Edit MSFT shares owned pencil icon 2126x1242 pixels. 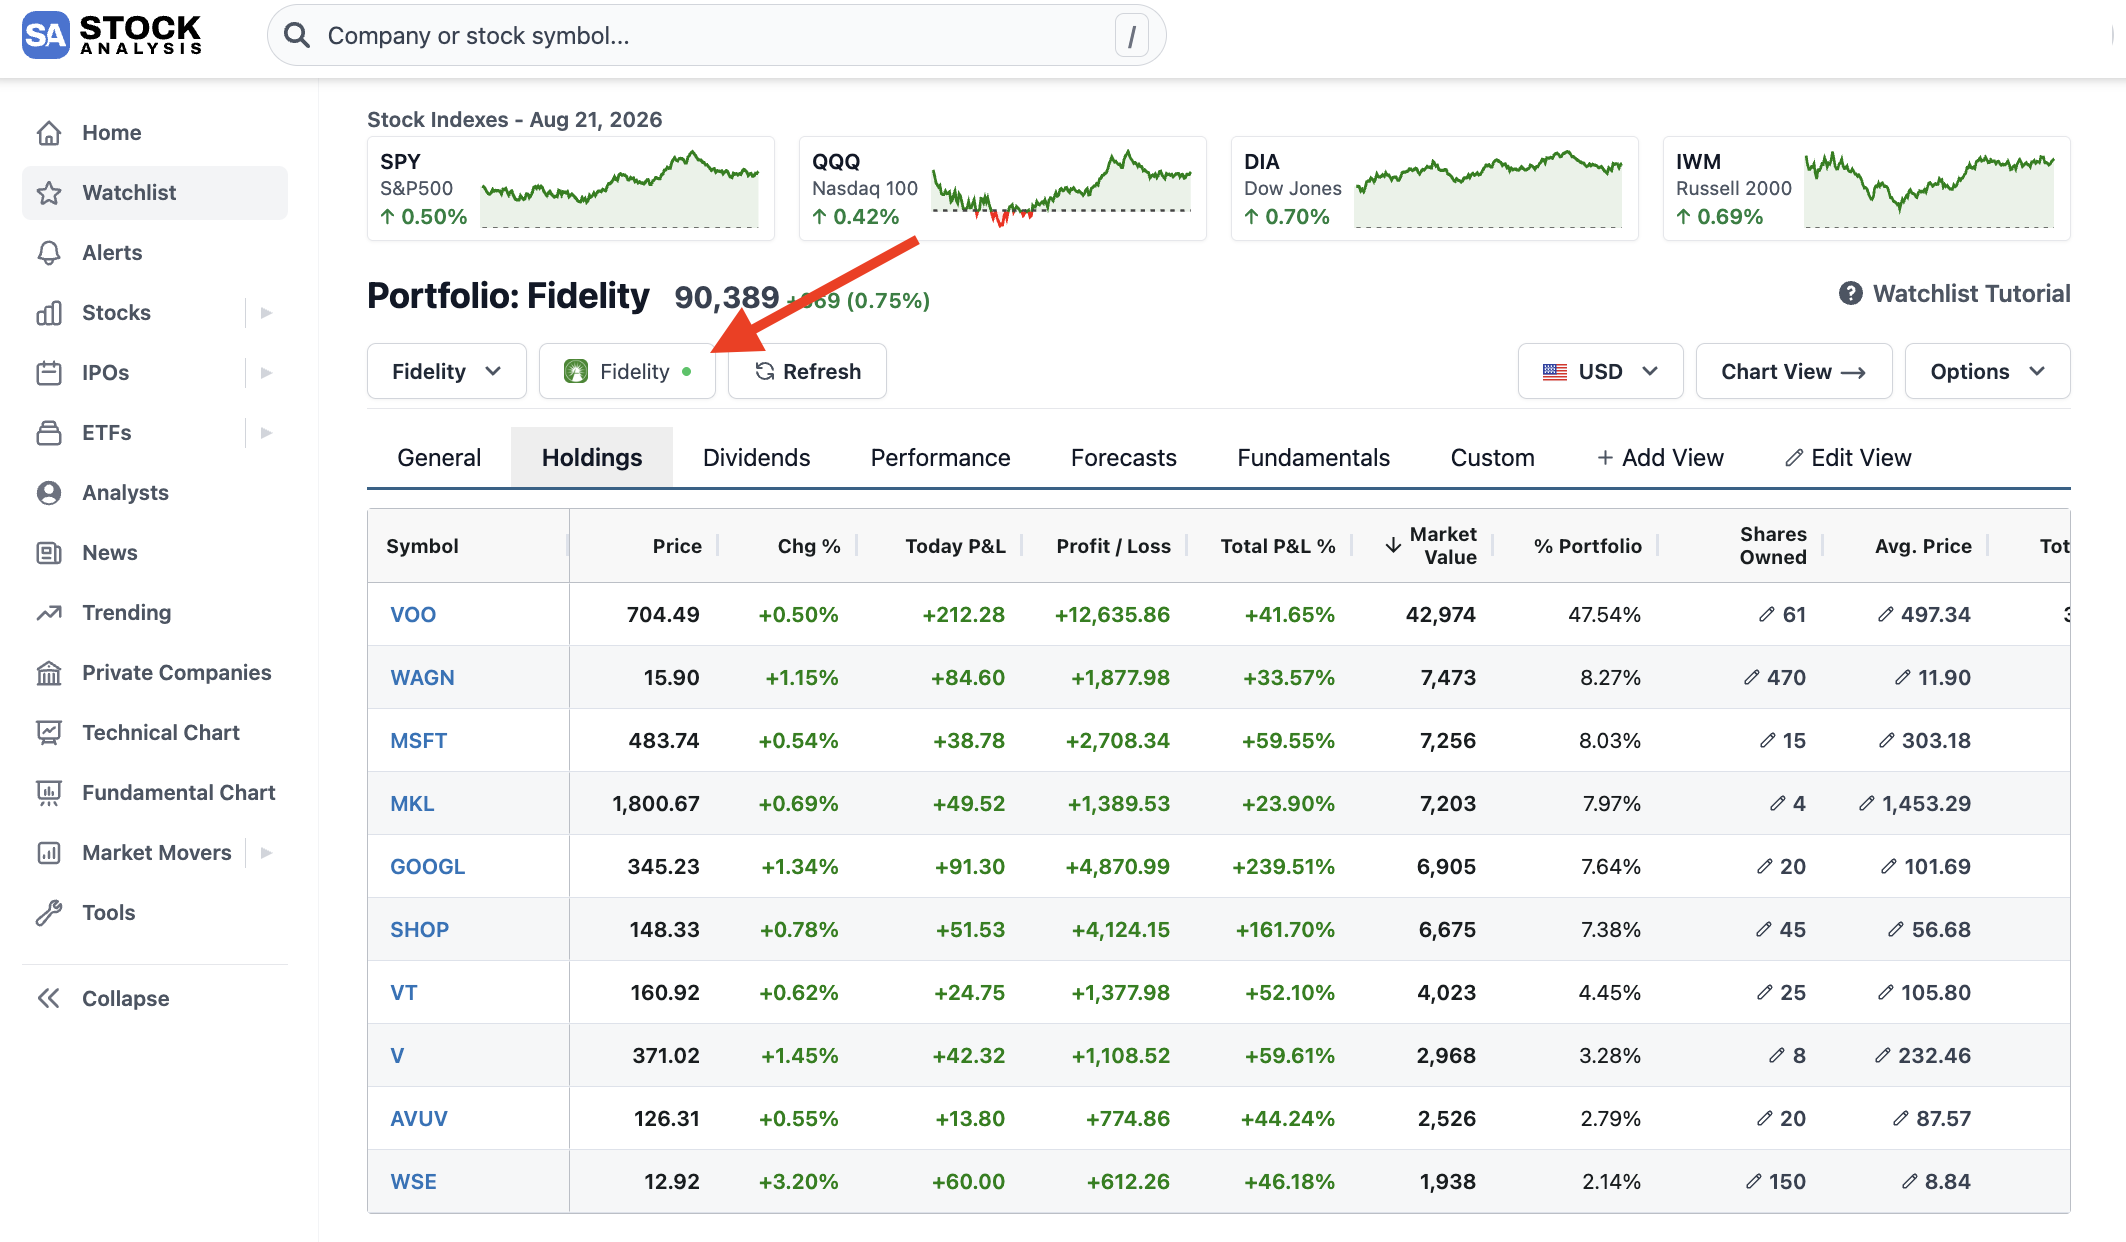(1767, 740)
